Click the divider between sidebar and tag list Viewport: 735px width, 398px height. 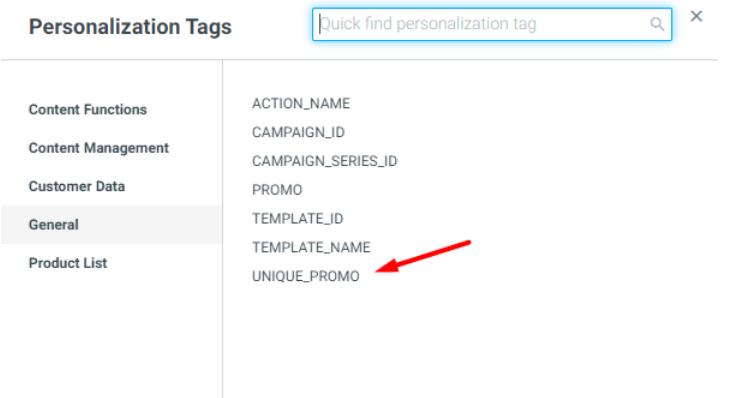pos(223,229)
